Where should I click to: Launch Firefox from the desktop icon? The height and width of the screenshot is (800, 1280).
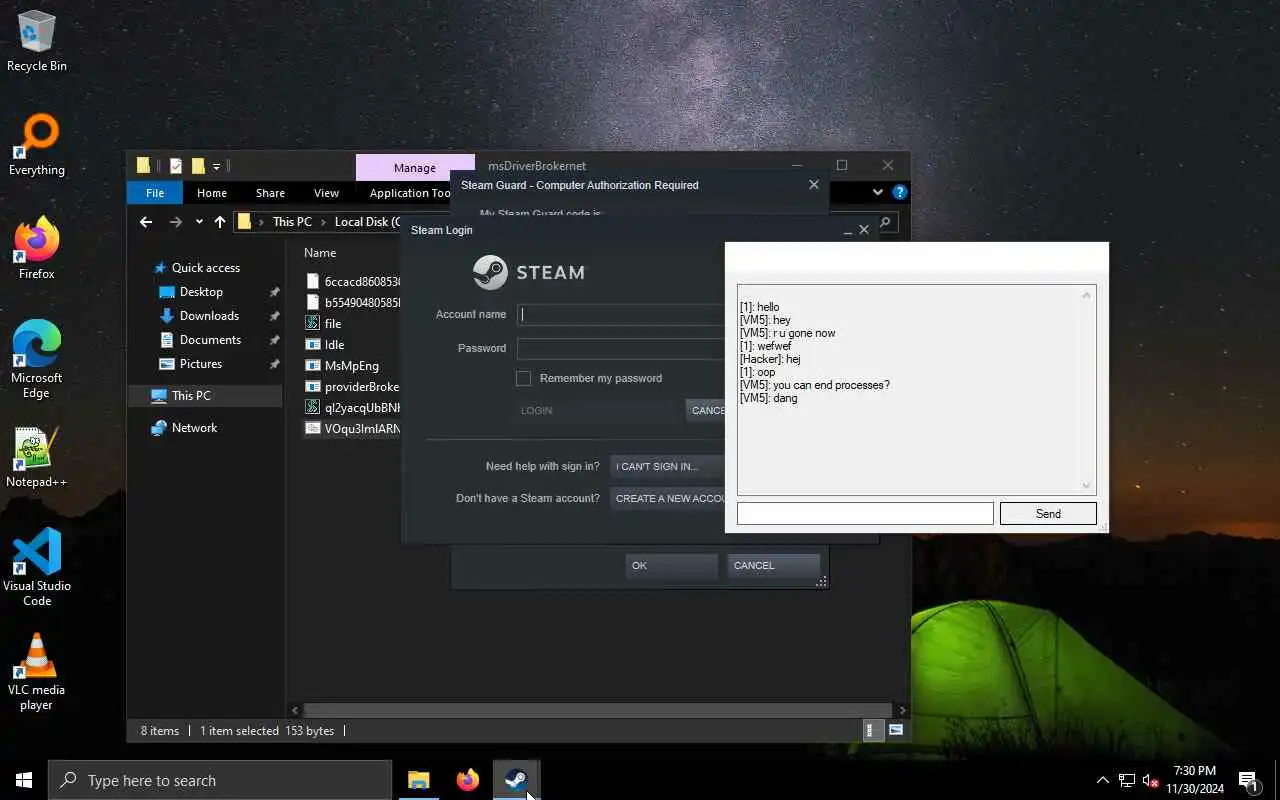[x=37, y=249]
